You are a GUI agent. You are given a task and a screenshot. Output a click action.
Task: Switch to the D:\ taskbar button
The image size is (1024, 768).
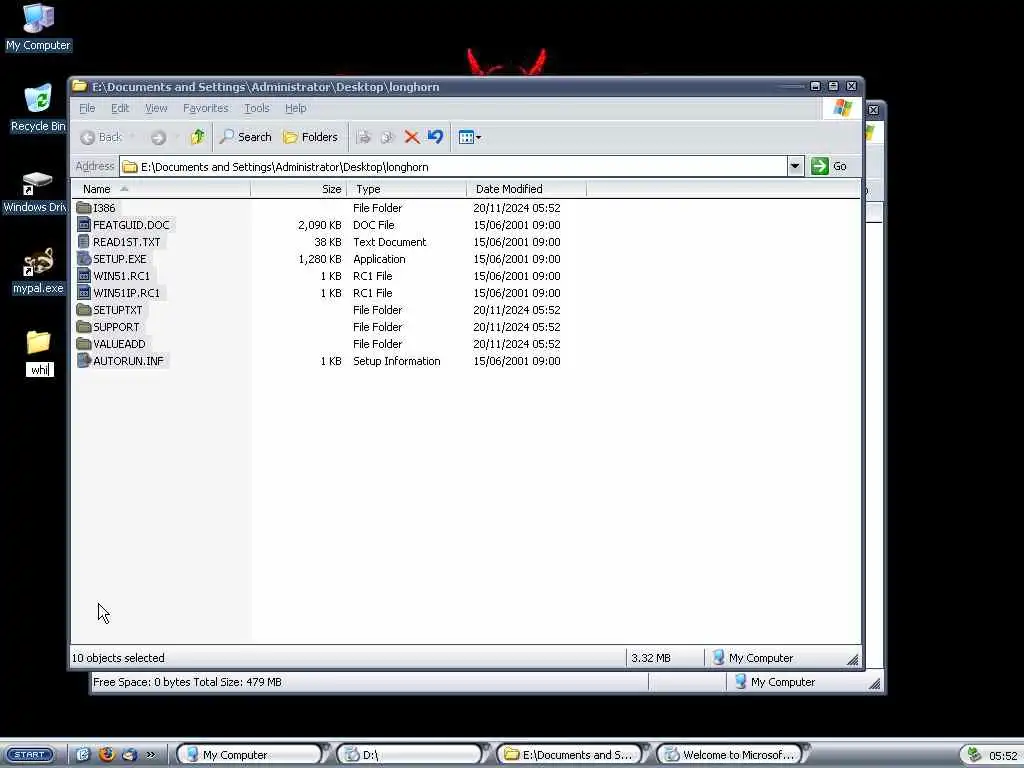click(x=410, y=754)
